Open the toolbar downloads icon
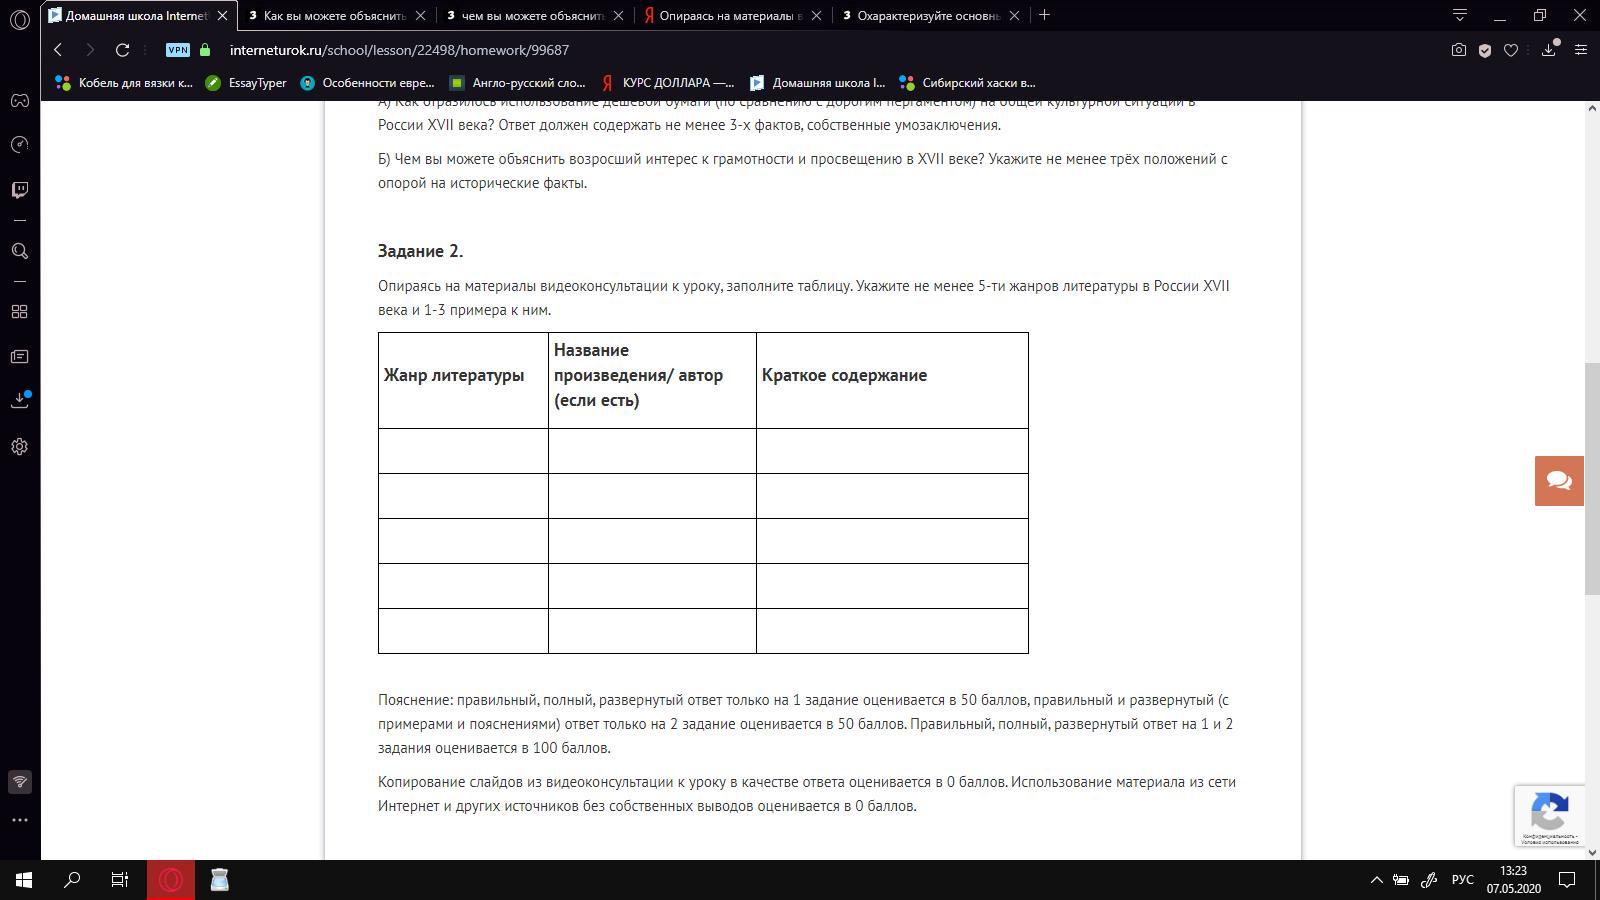Screen dimensions: 1600x900 [x=1549, y=50]
